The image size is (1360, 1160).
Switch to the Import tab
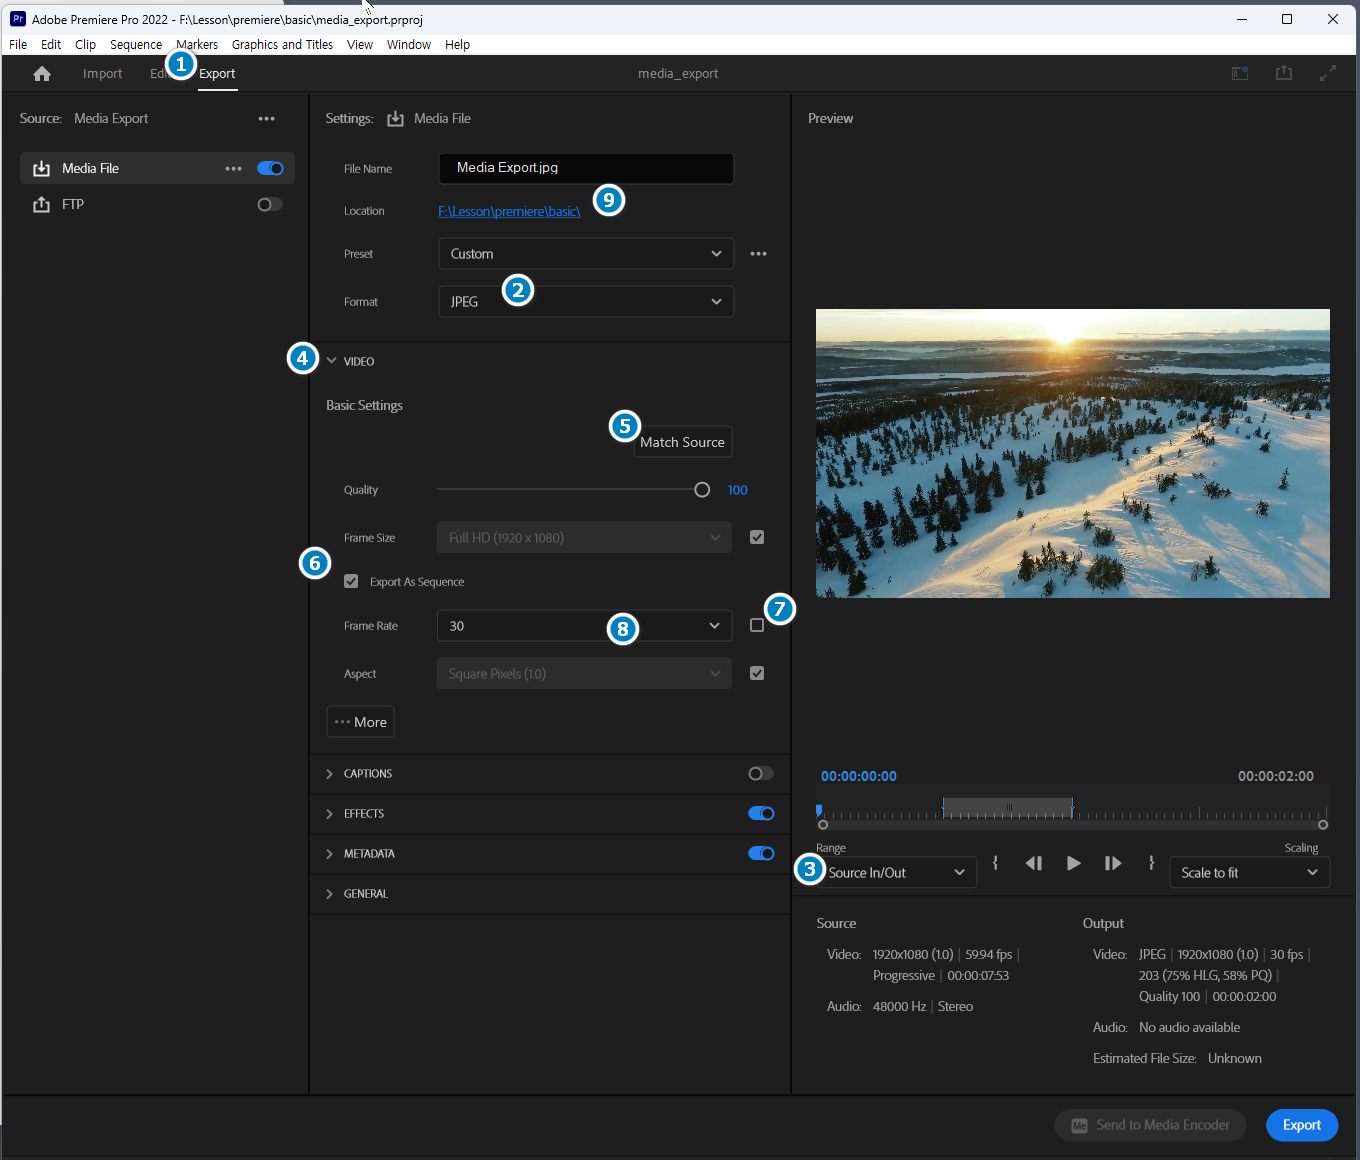coord(102,74)
